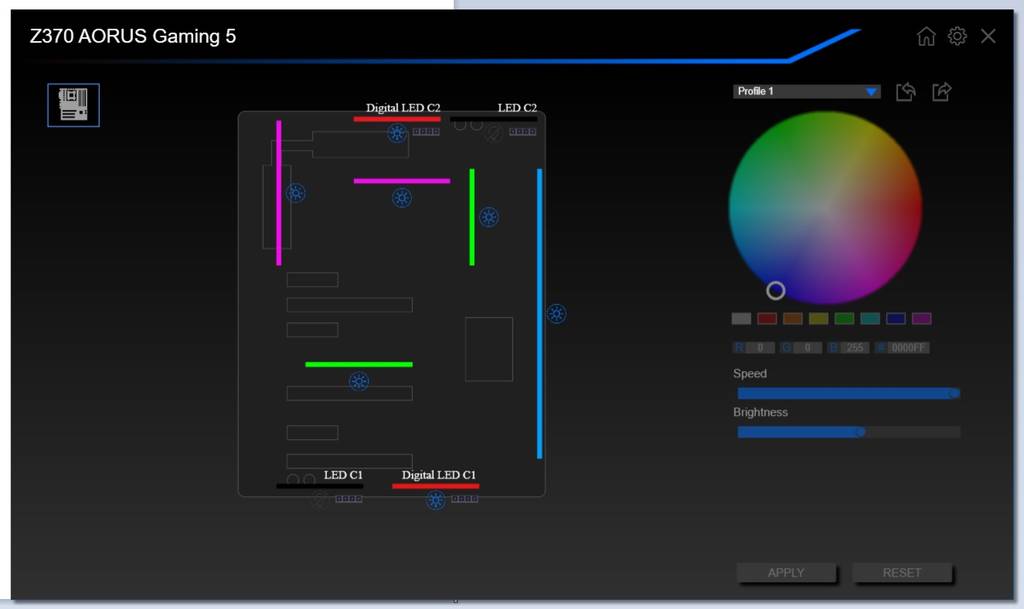Select the motherboard thumbnail
This screenshot has width=1024, height=609.
(x=73, y=105)
